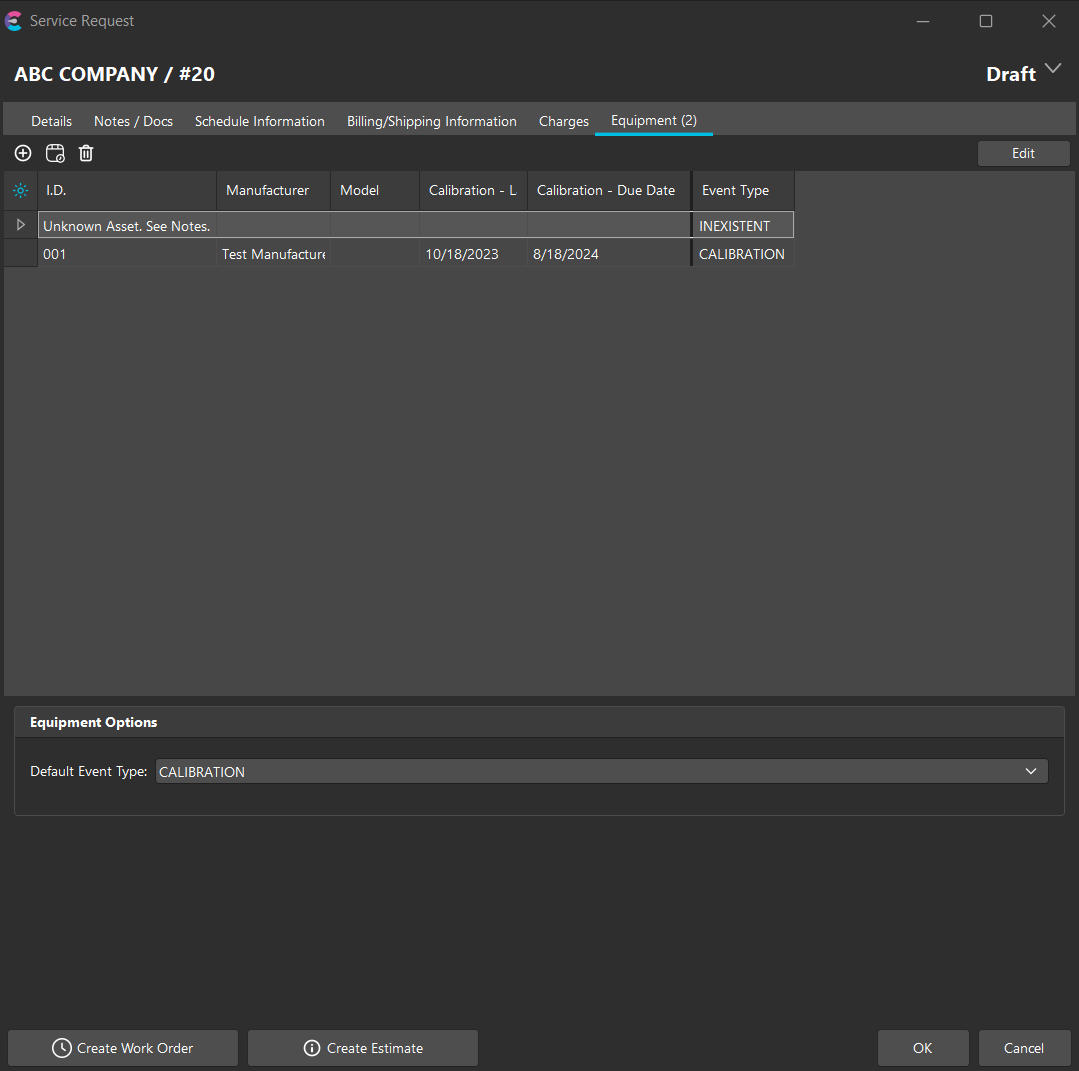The image size is (1079, 1071).
Task: Click the trash delete icon
Action: point(86,153)
